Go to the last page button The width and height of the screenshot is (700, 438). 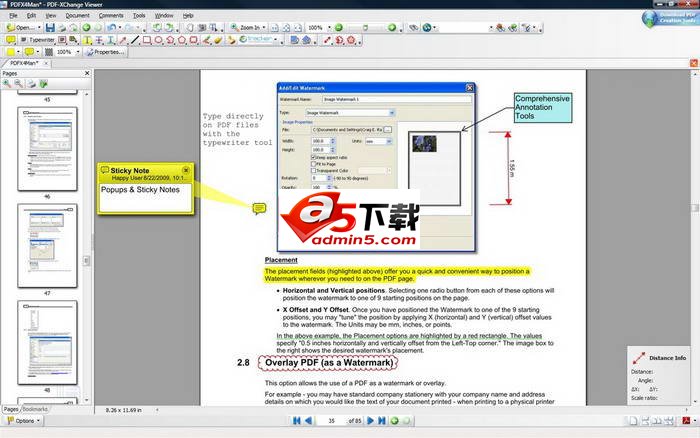click(x=382, y=421)
